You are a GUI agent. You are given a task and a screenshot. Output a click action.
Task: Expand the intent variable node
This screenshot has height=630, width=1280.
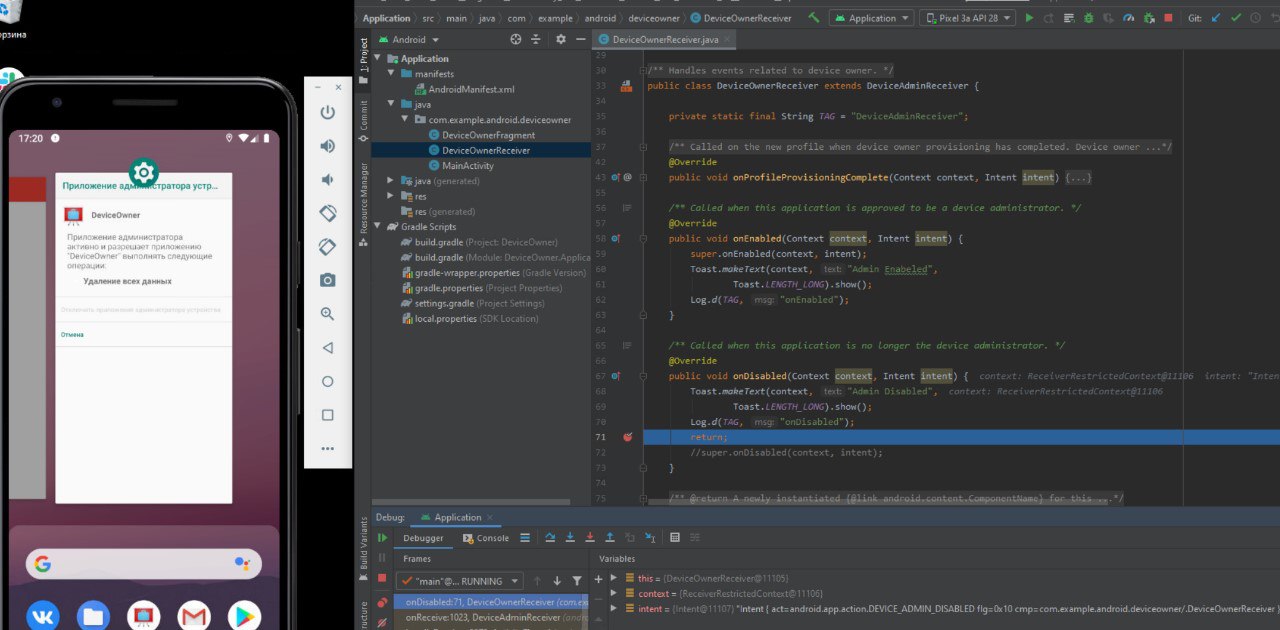click(614, 608)
